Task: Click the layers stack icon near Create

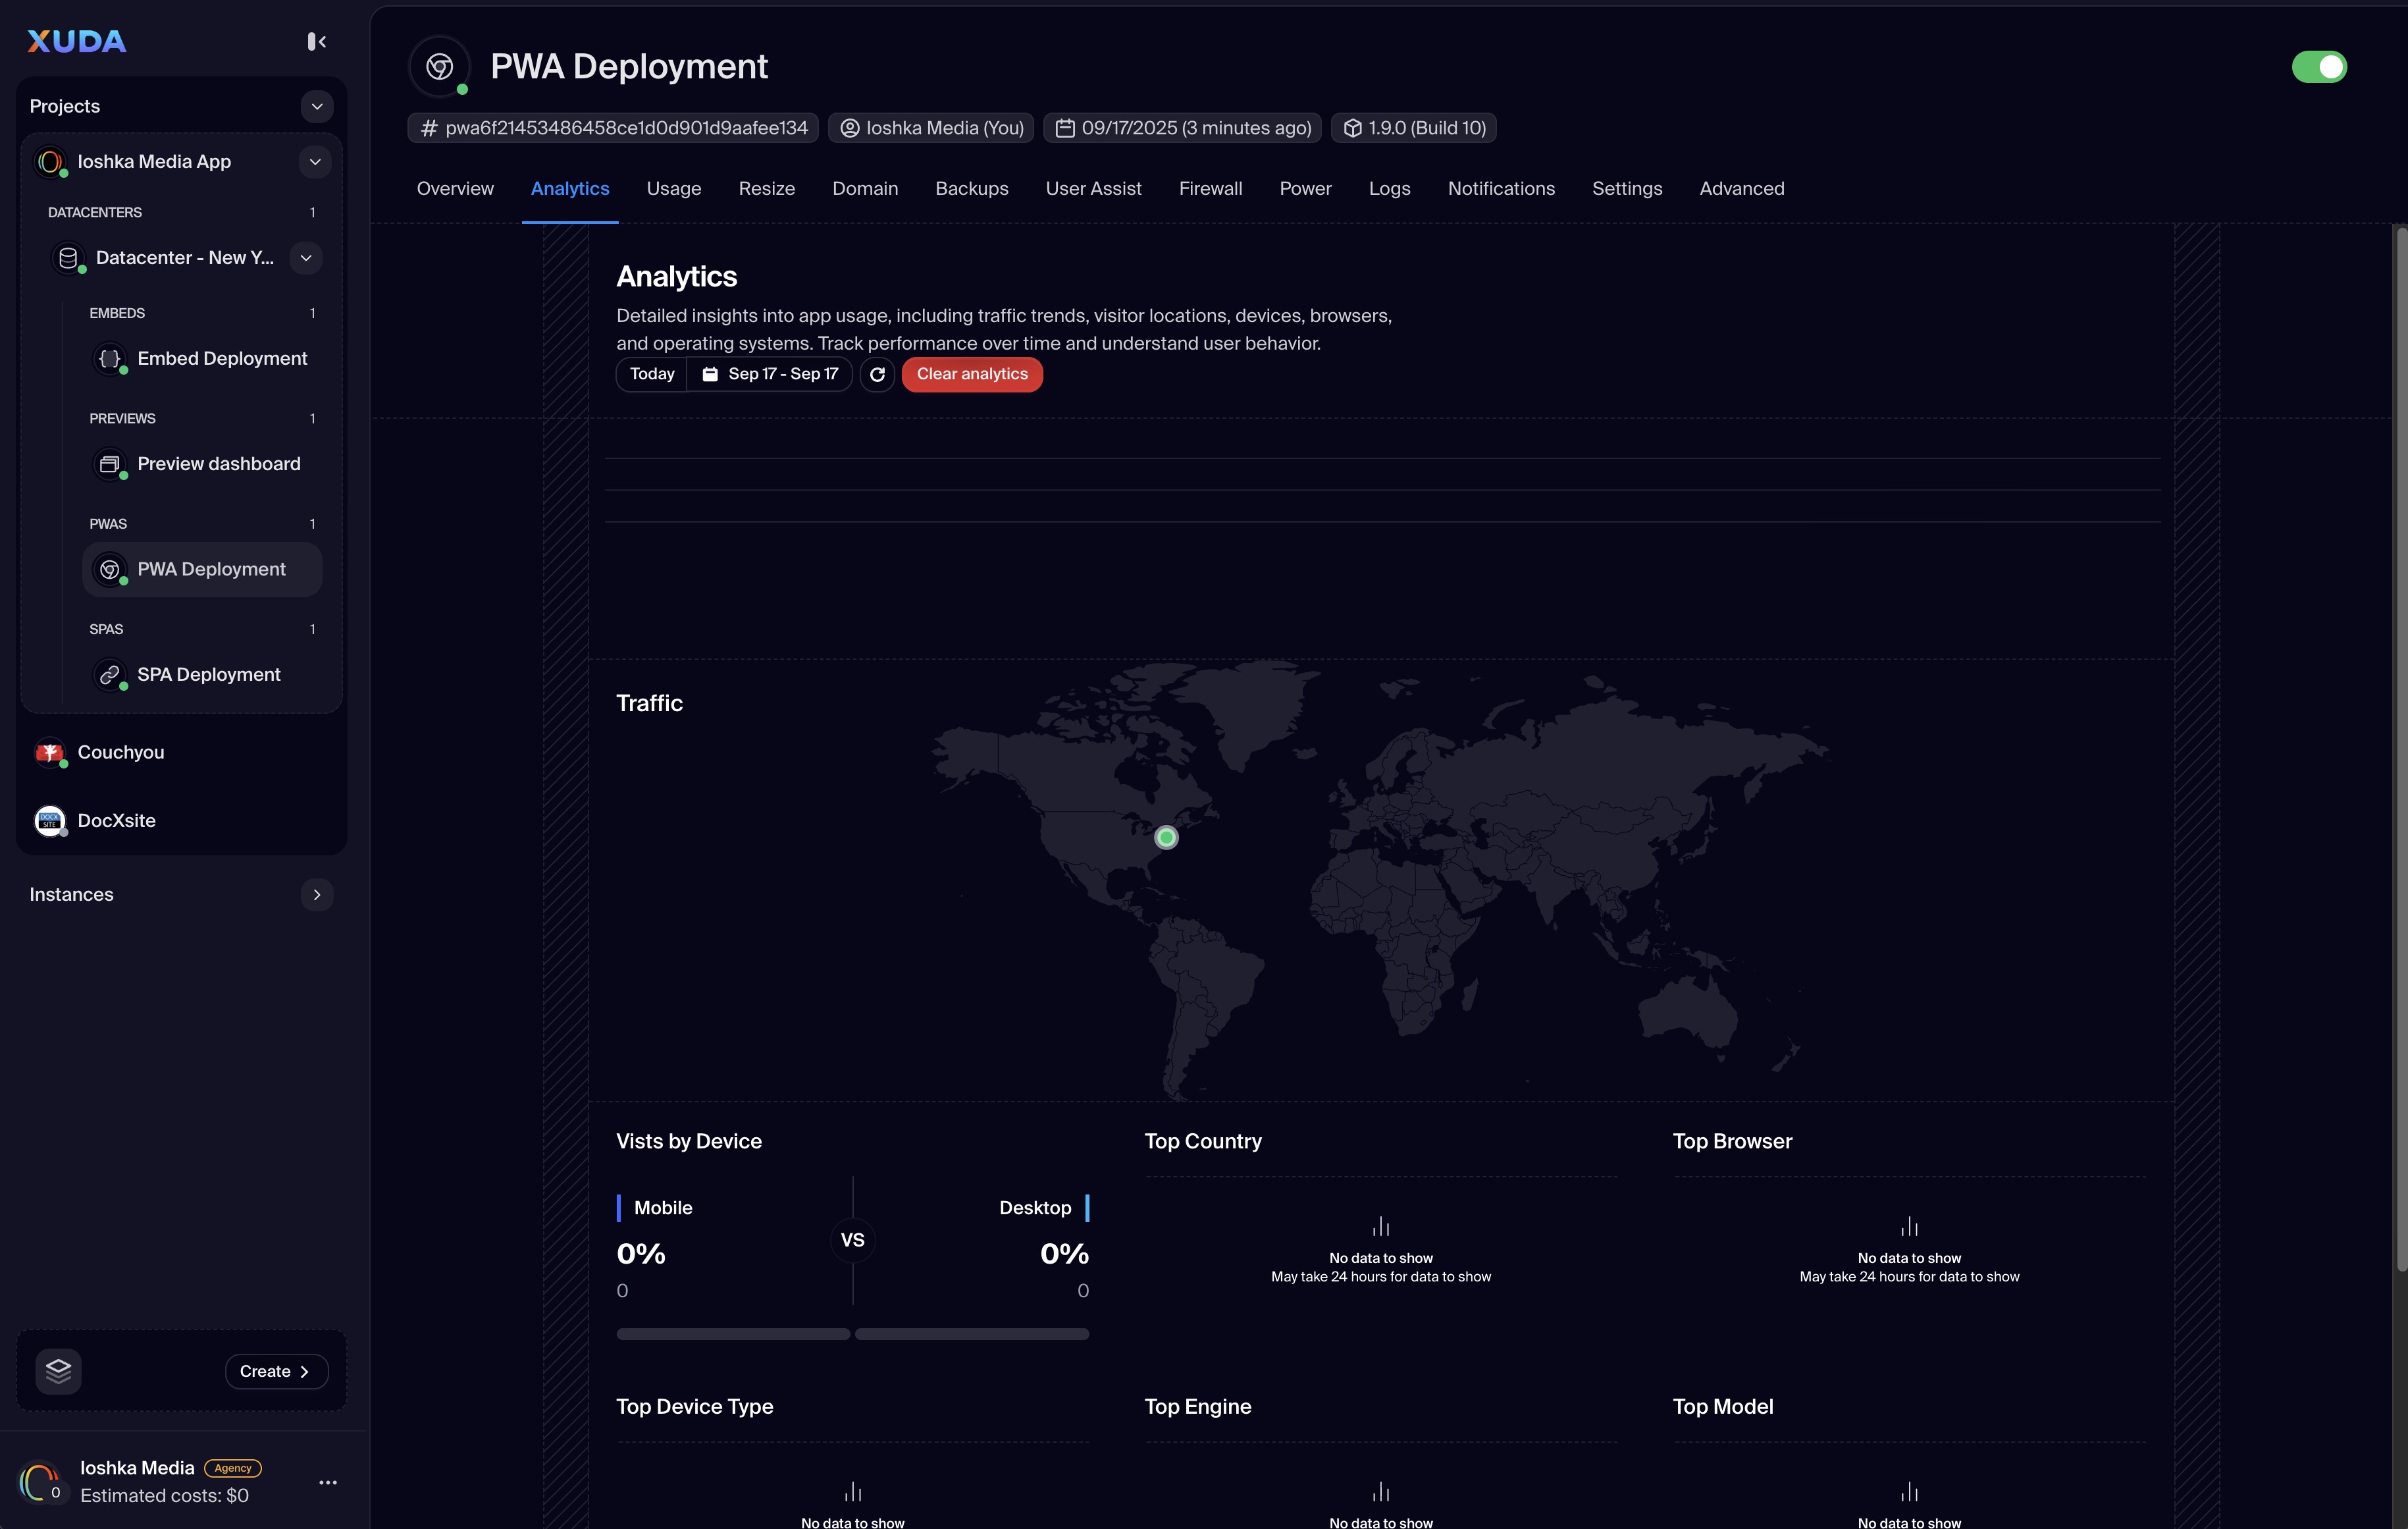Action: tap(58, 1371)
